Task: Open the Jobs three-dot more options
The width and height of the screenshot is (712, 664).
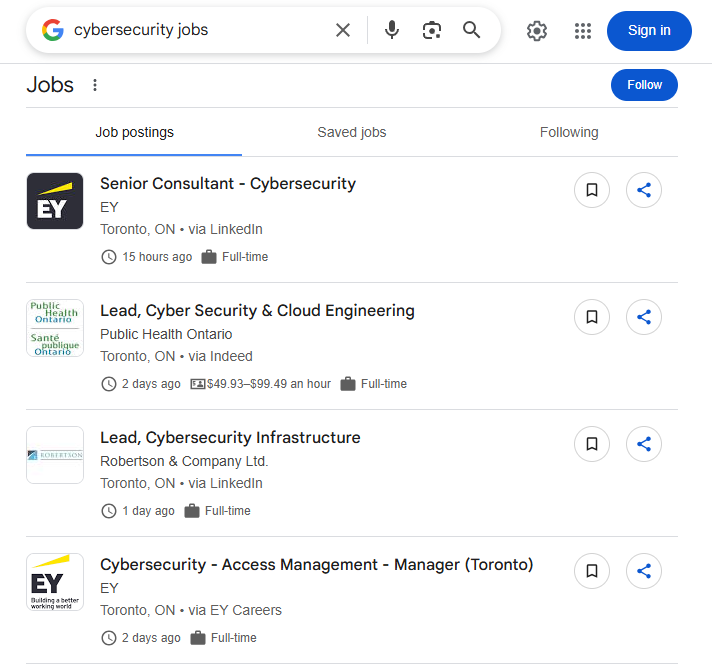Action: point(95,85)
